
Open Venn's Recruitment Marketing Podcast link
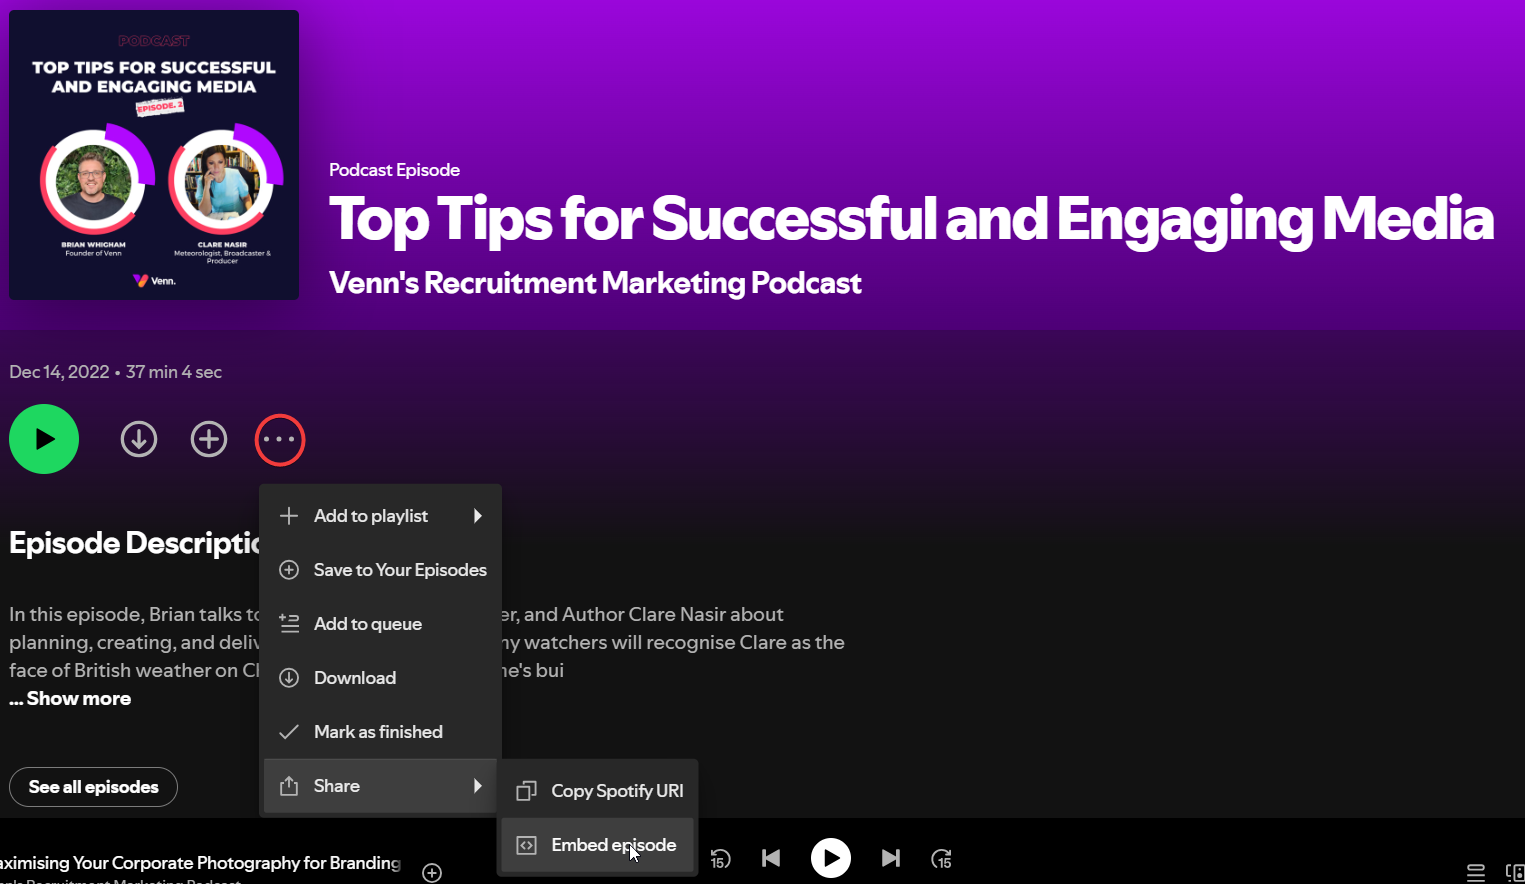(x=595, y=283)
